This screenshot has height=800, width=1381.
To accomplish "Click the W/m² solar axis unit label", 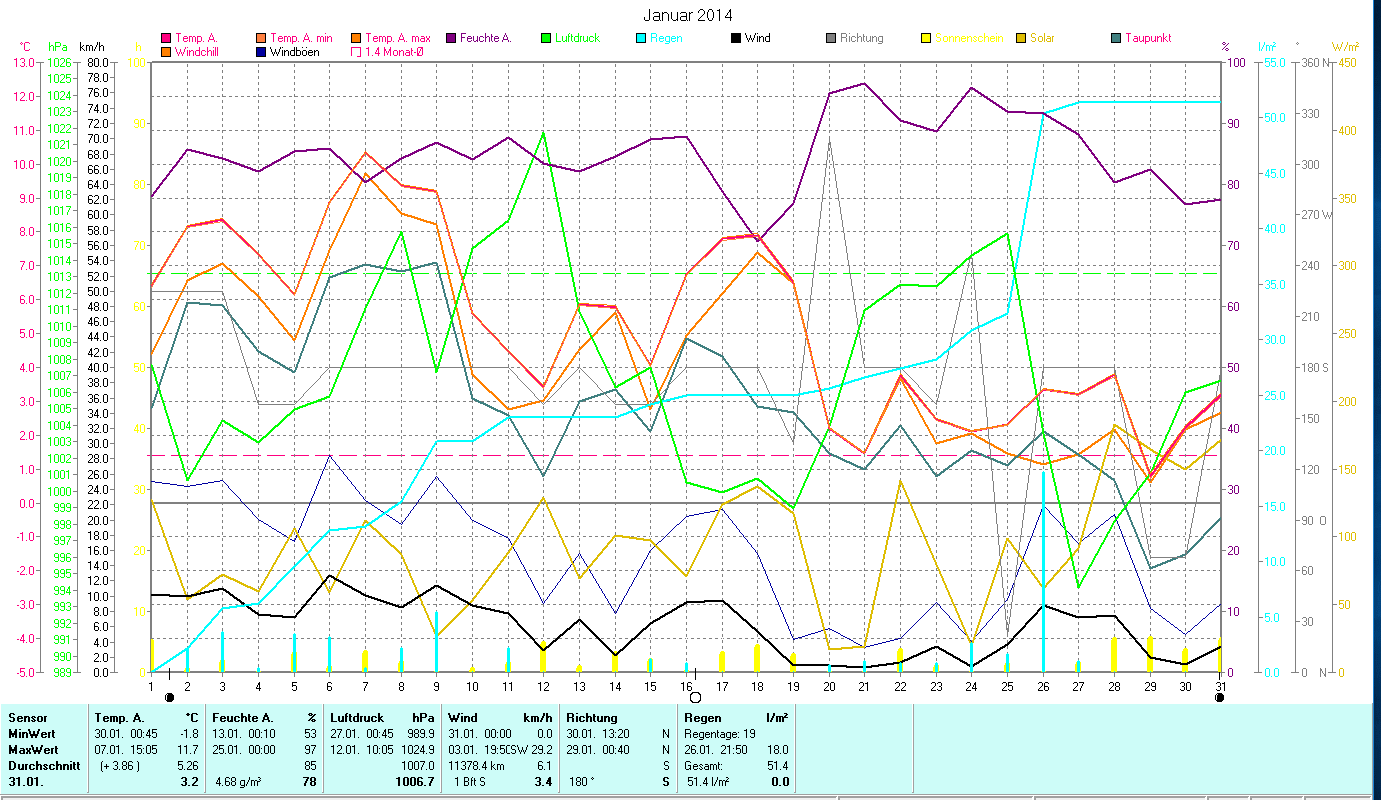I will pos(1345,46).
